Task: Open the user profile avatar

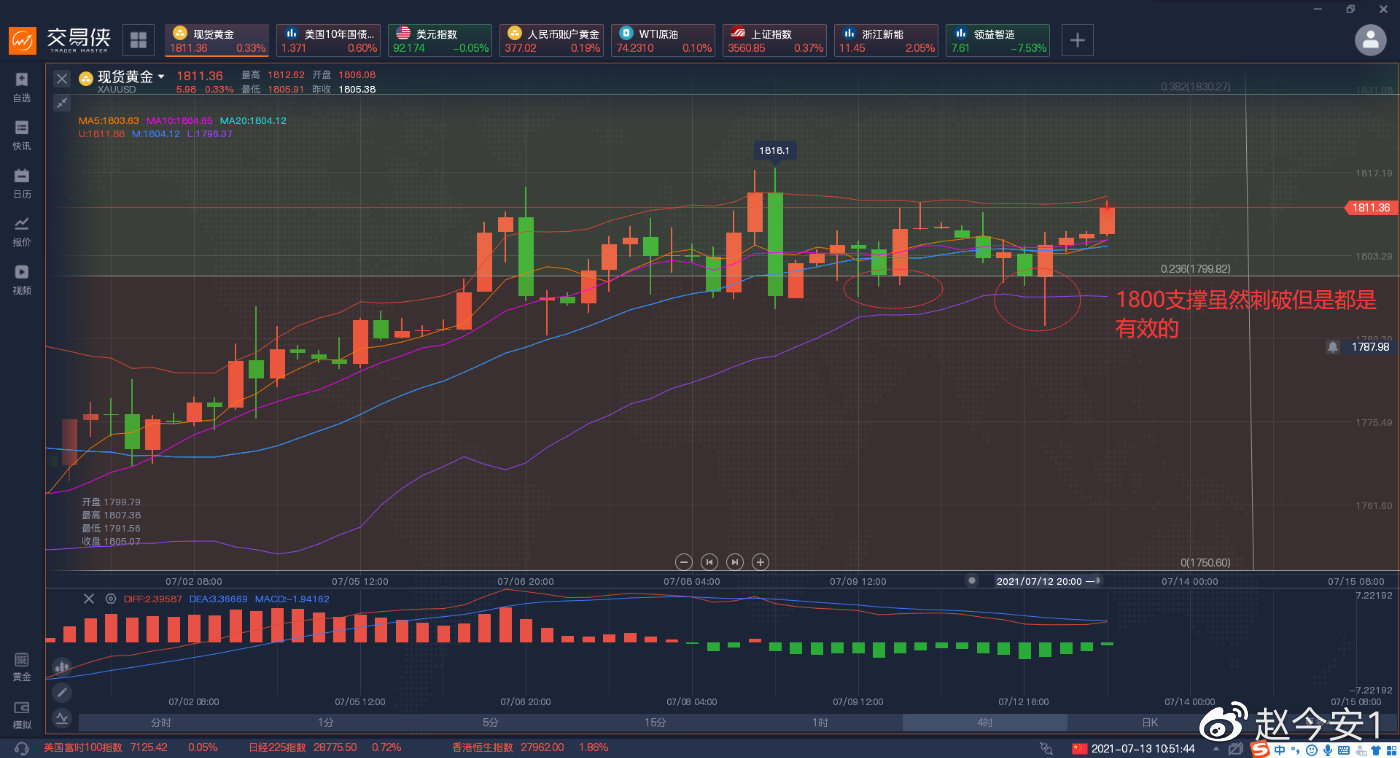Action: point(1370,40)
